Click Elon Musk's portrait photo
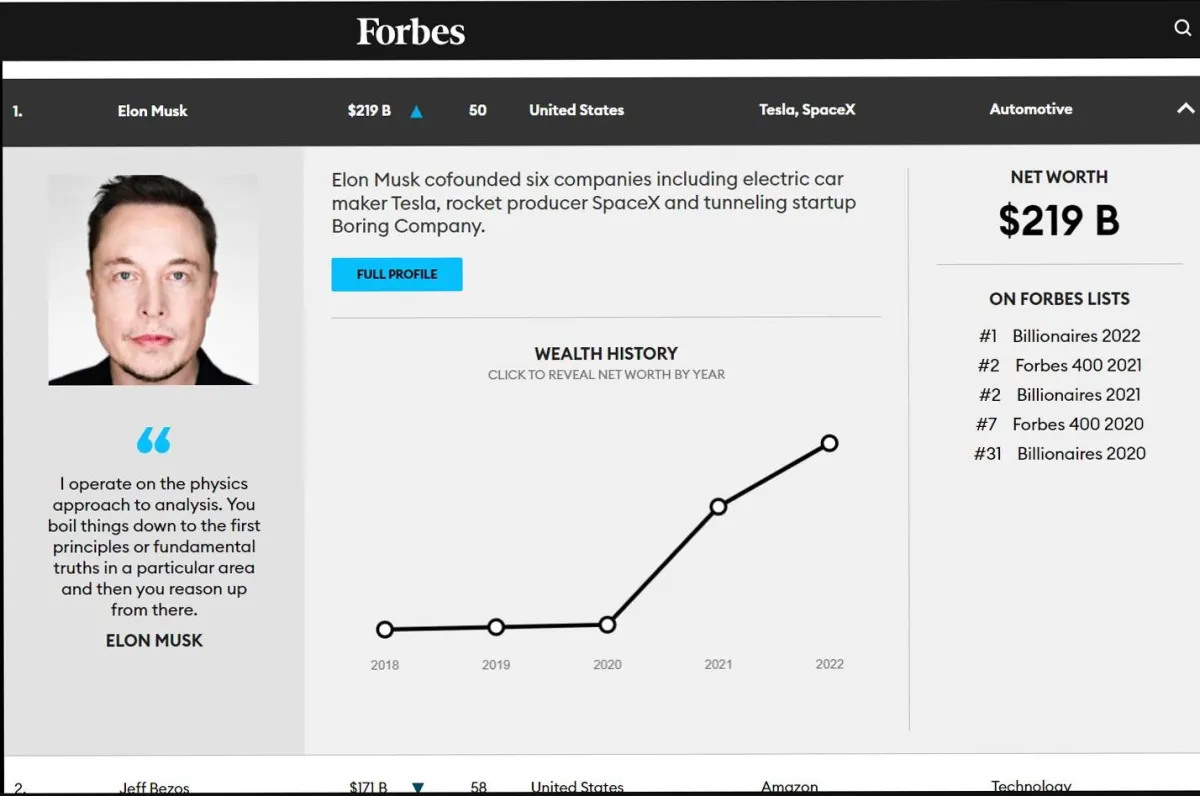1200x796 pixels. point(153,280)
